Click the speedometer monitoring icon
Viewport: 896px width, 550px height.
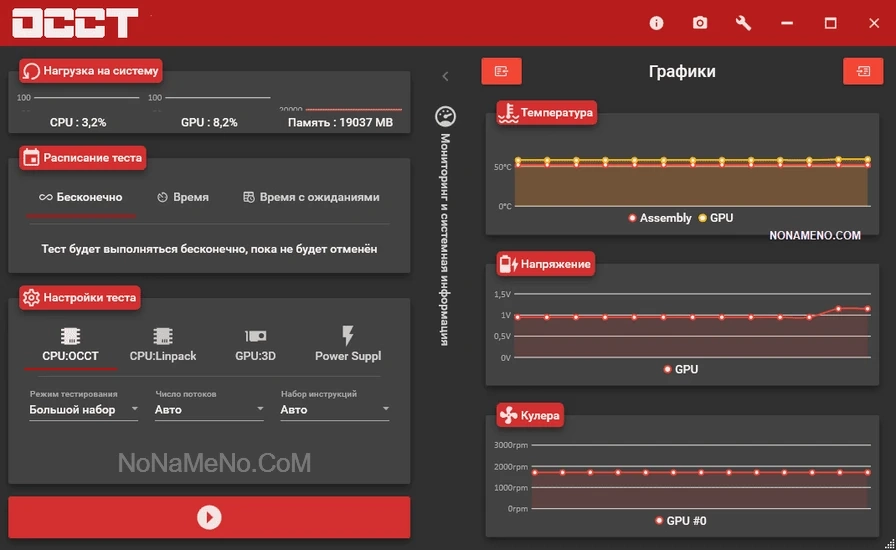pyautogui.click(x=445, y=116)
